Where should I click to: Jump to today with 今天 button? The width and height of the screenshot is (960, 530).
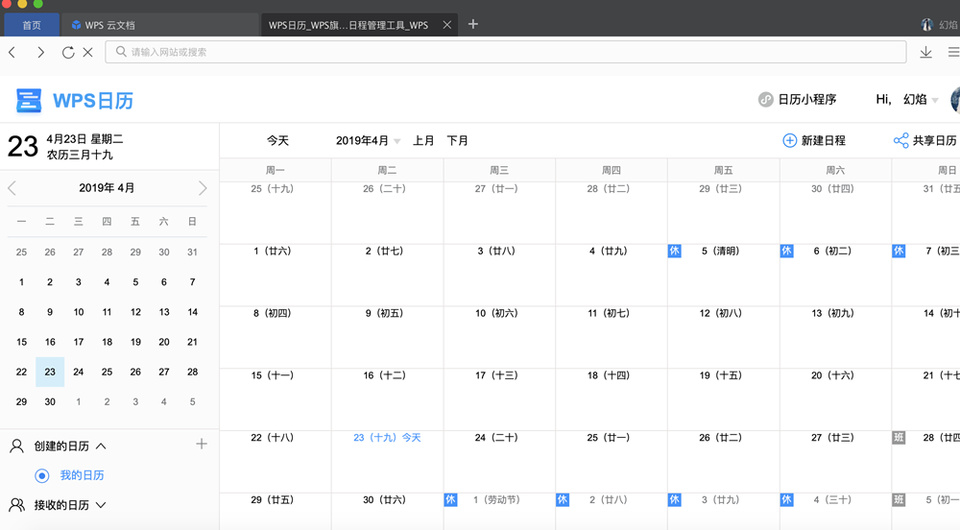(277, 141)
